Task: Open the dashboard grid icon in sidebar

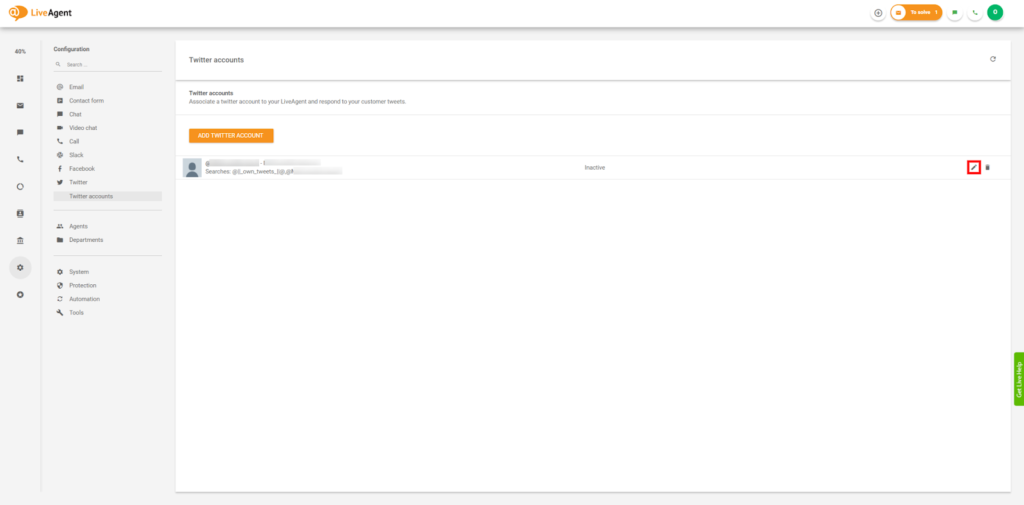Action: 20,78
